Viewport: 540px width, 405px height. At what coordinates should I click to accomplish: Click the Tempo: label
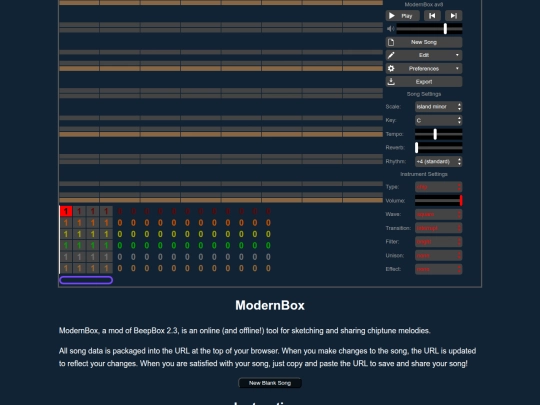click(x=394, y=134)
